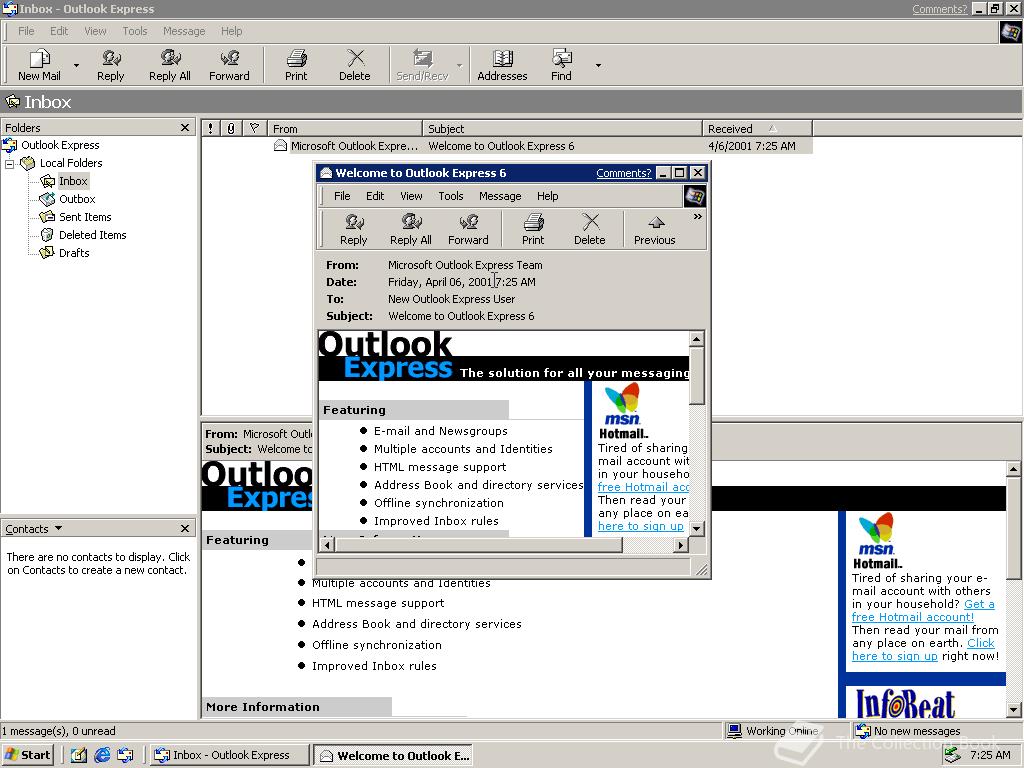
Task: Select the Deleted Items folder
Action: 92,235
